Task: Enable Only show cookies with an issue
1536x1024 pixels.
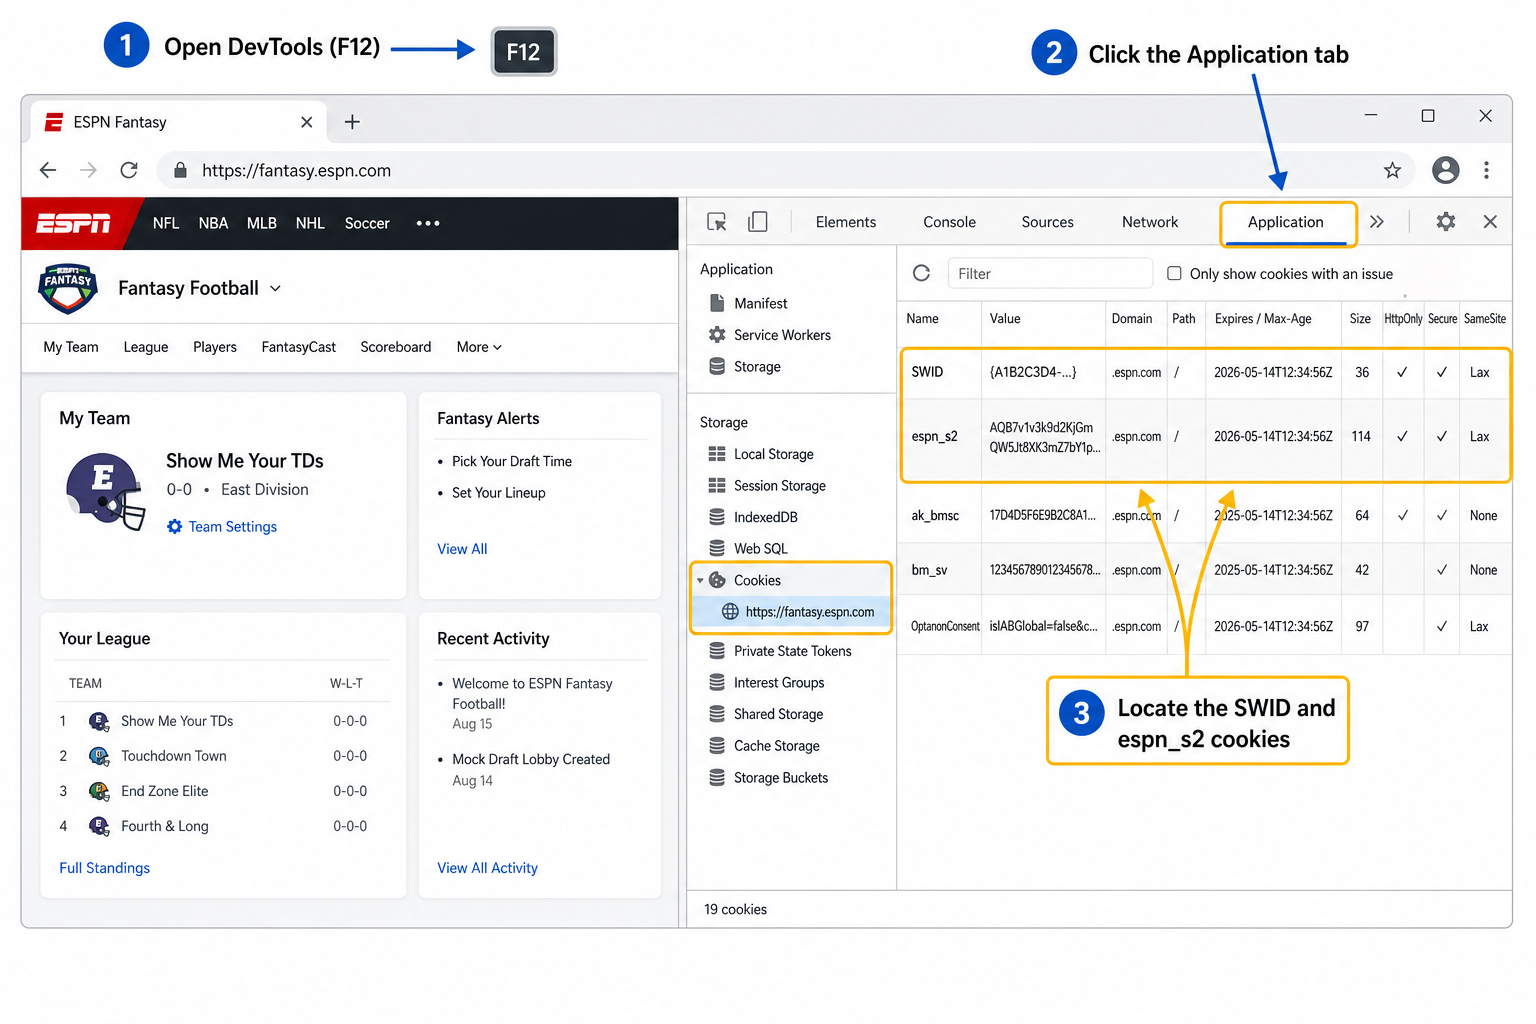Action: (x=1174, y=273)
